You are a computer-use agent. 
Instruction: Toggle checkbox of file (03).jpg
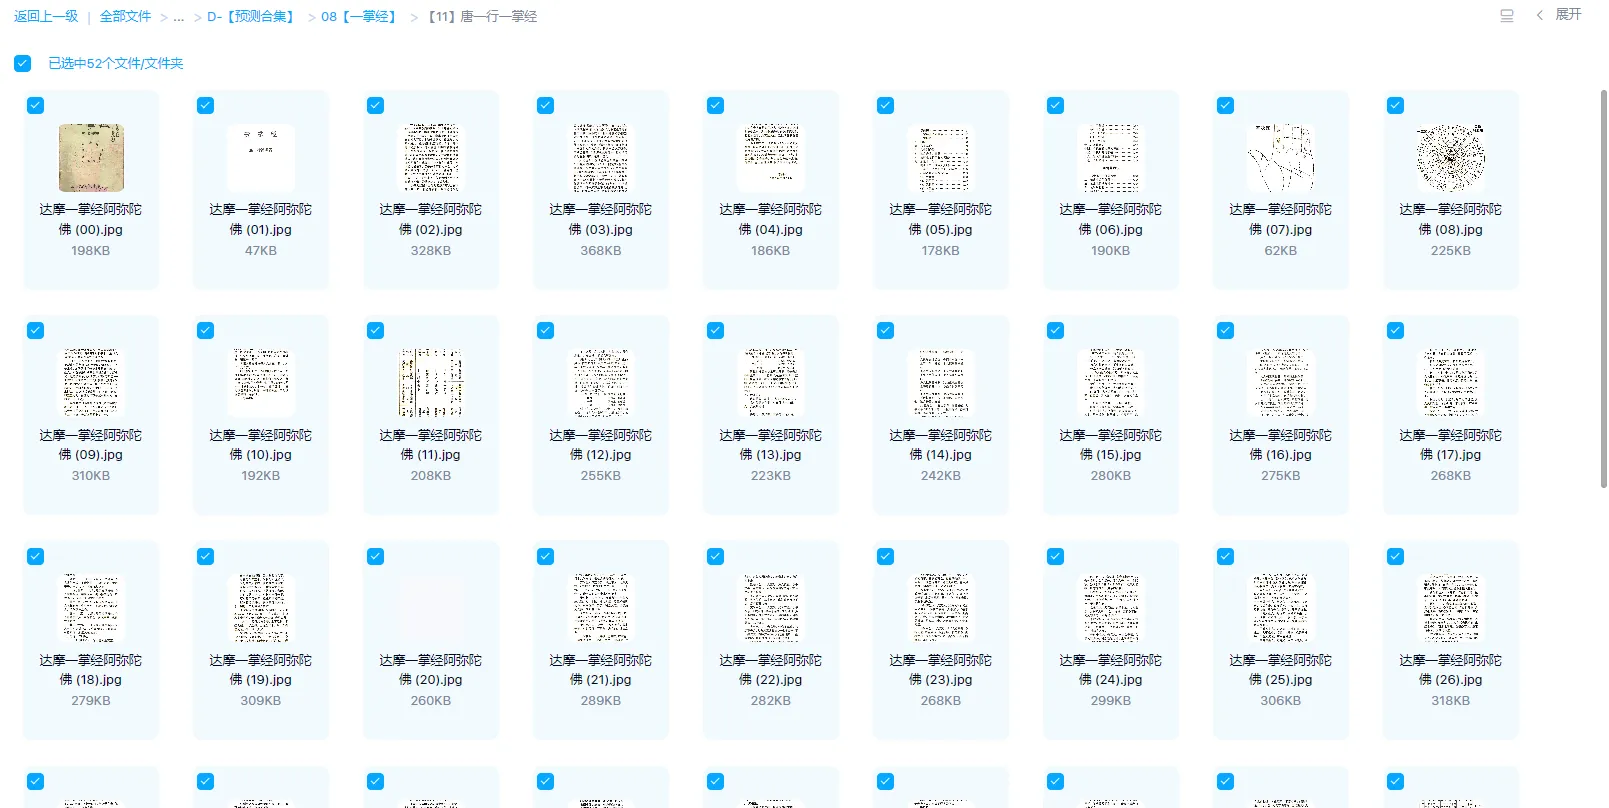545,105
